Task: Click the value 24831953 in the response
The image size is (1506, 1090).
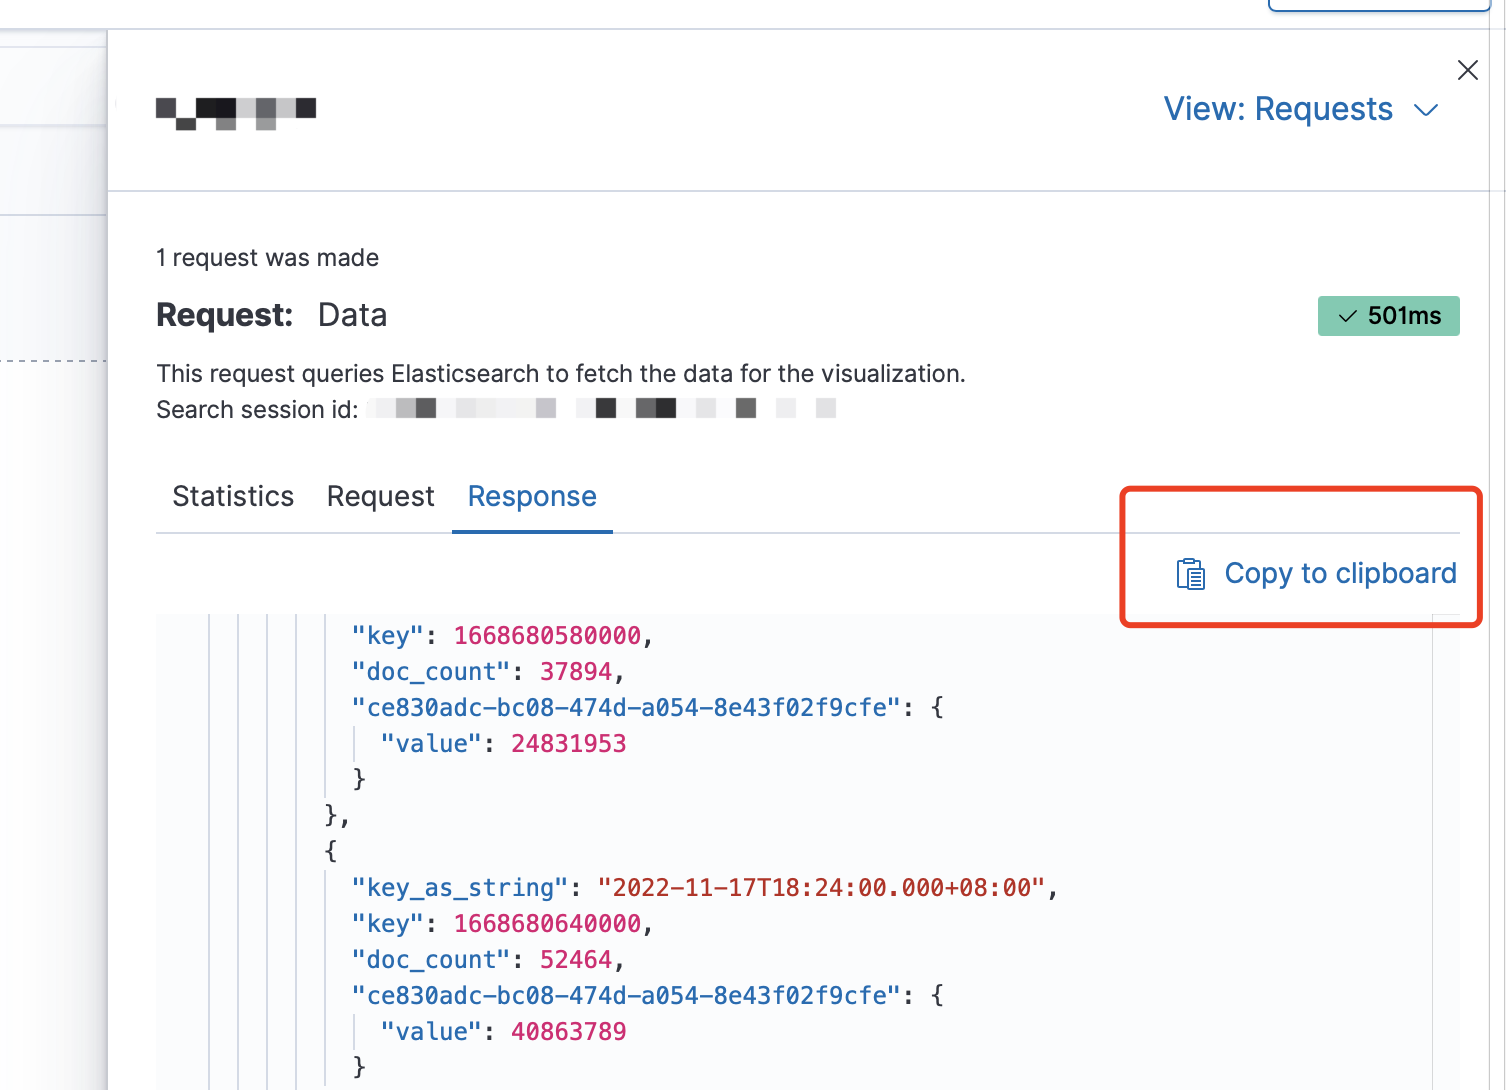Action: tap(568, 744)
